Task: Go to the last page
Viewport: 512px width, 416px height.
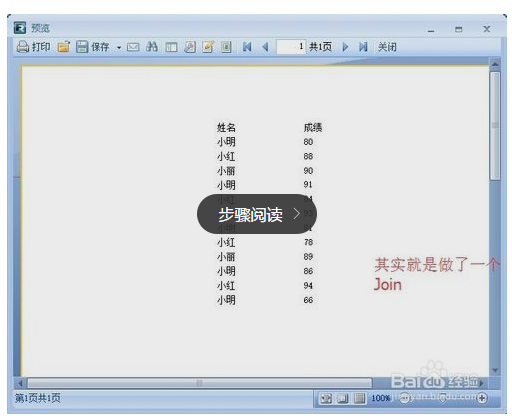Action: (363, 47)
